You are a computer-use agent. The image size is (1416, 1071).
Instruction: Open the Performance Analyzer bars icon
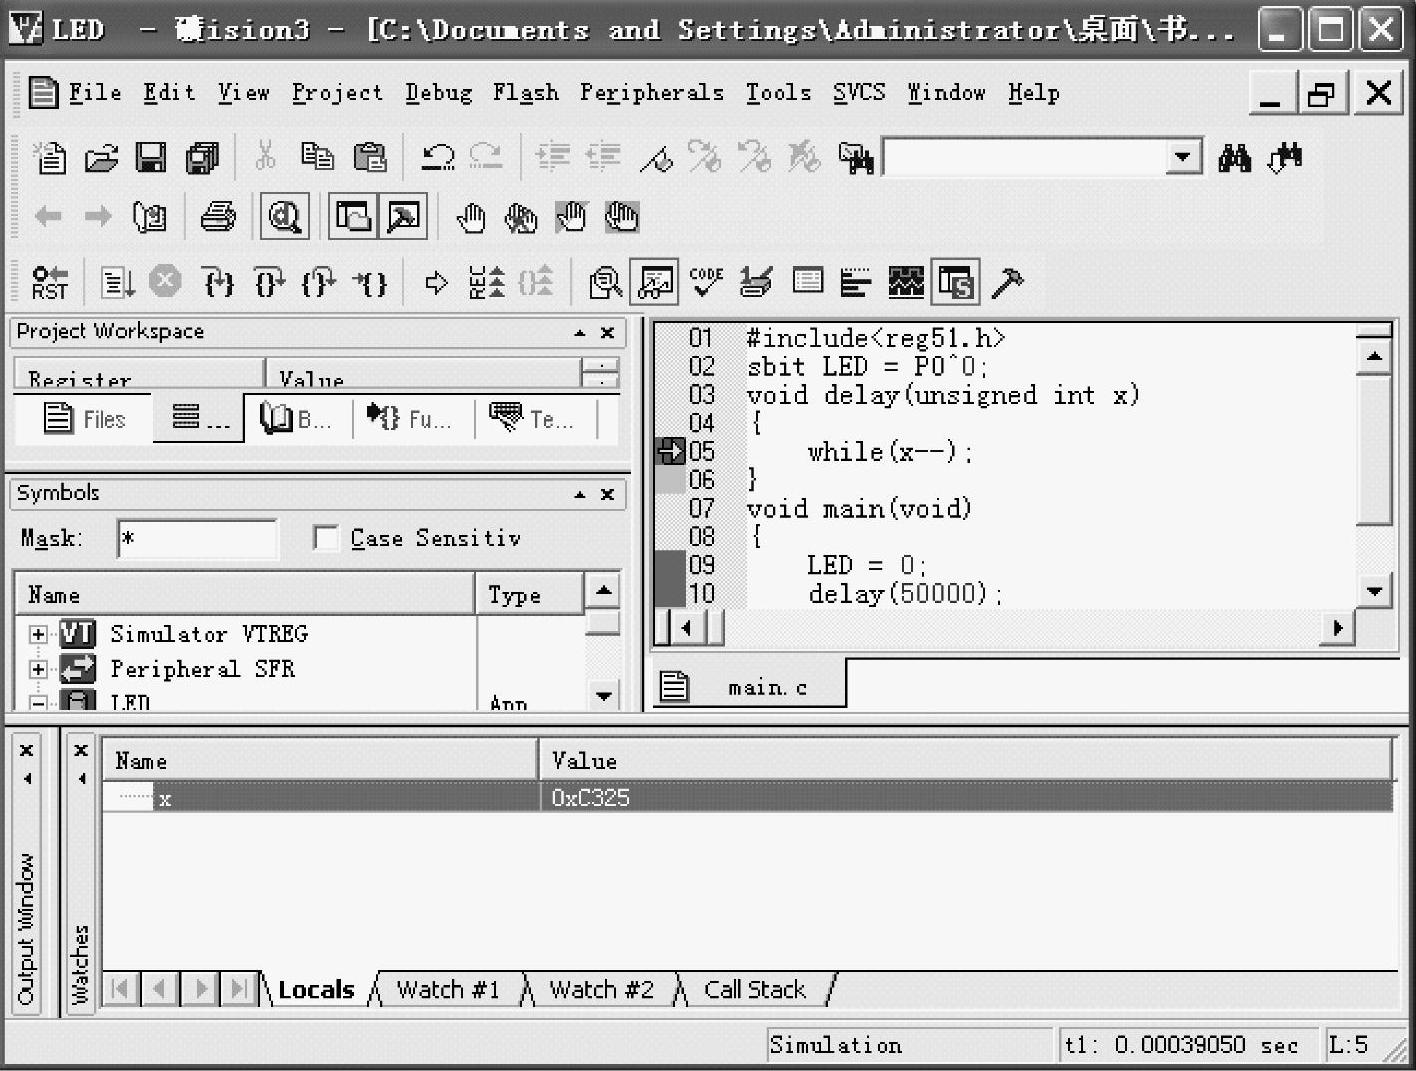856,283
